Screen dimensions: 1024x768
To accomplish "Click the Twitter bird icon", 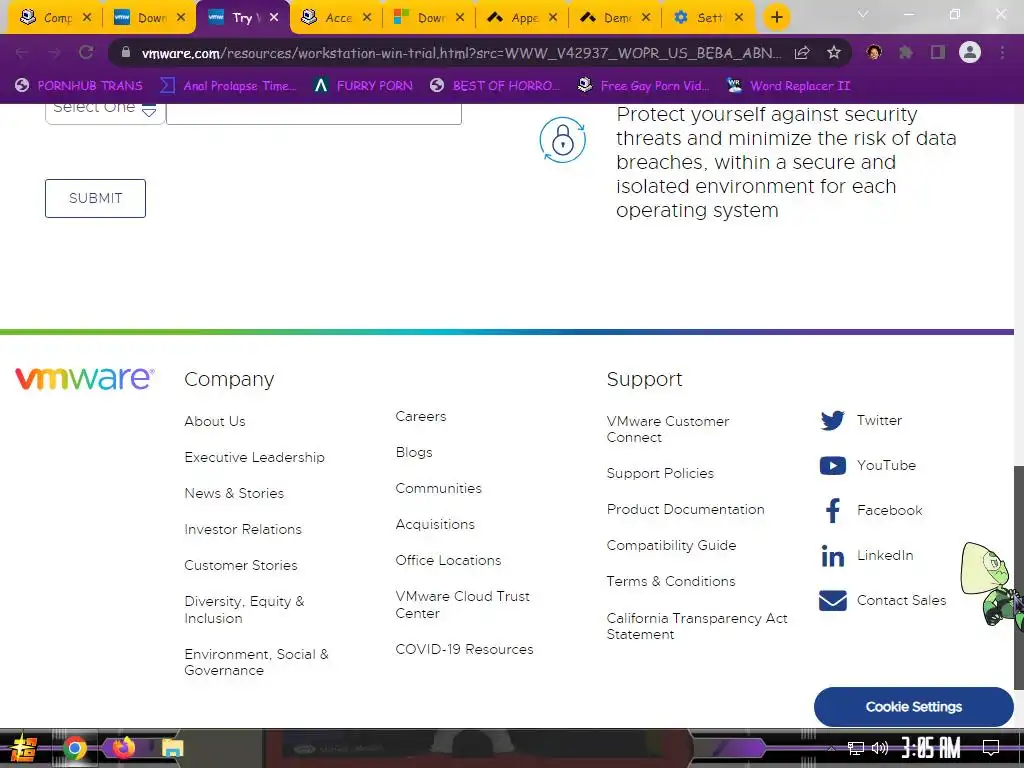I will tap(833, 421).
